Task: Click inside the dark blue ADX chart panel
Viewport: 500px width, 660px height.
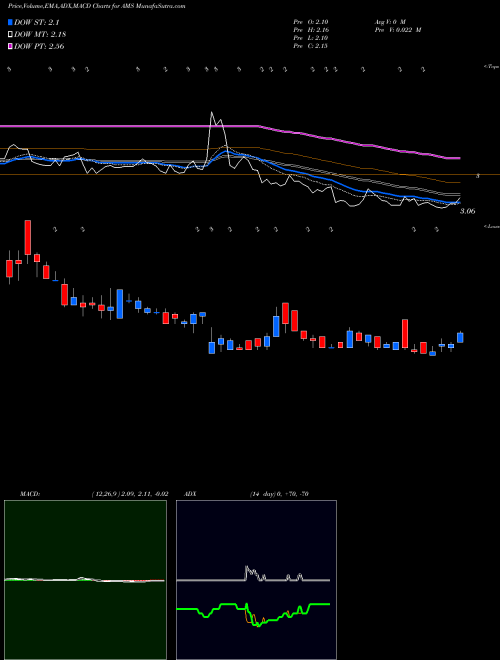Action: [x=256, y=580]
